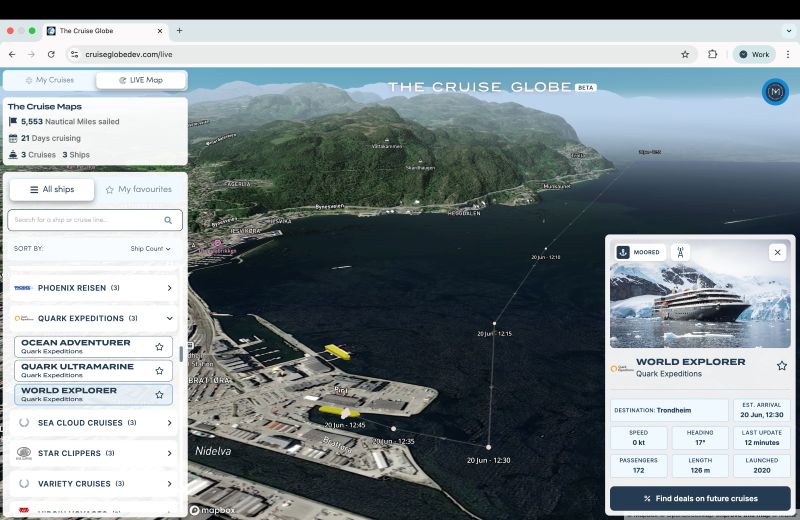Click the antenna signal icon on ship card

point(680,252)
